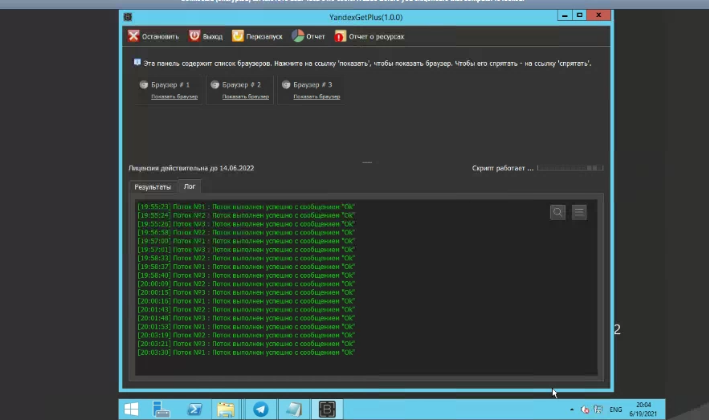Open the Отчет (report) pie chart button
Viewport: 709px width, 420px height.
308,36
